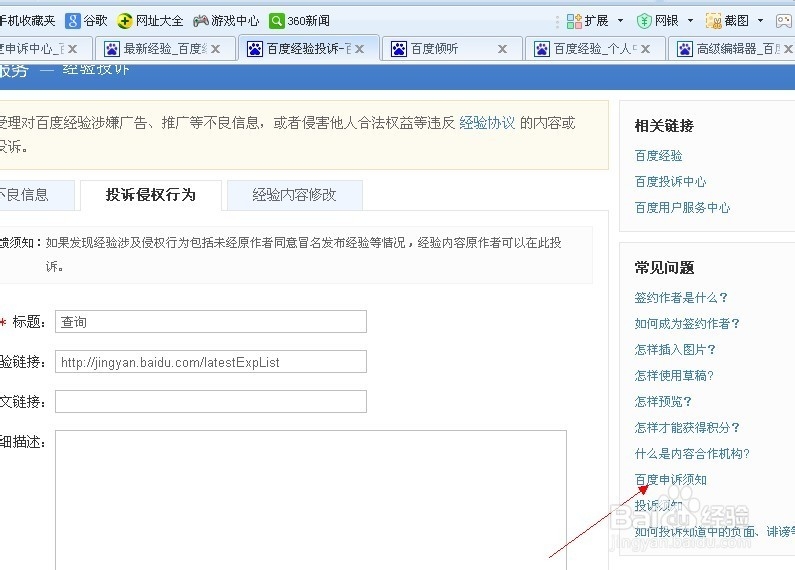Close the 百度经验_个人 browser tab
The image size is (795, 570).
[645, 49]
